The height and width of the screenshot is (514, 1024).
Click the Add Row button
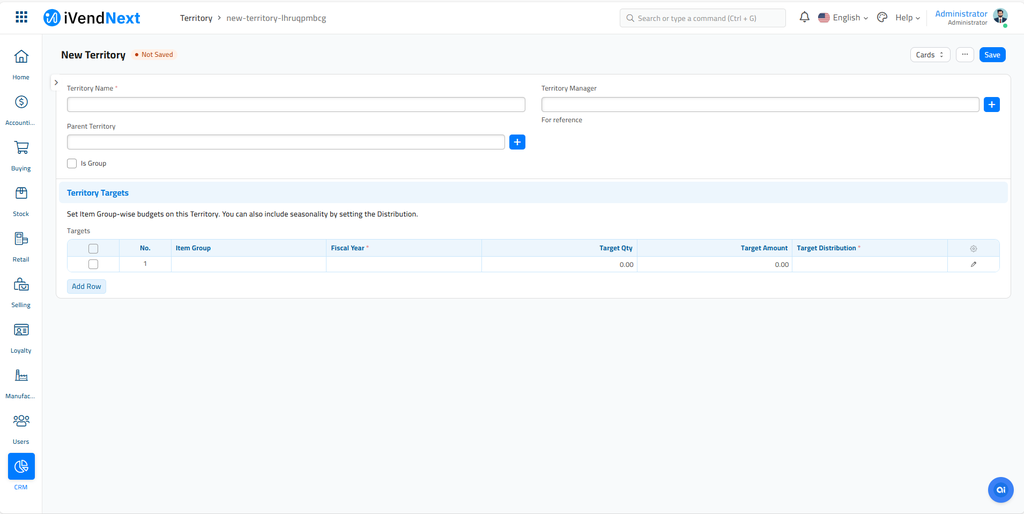point(86,287)
